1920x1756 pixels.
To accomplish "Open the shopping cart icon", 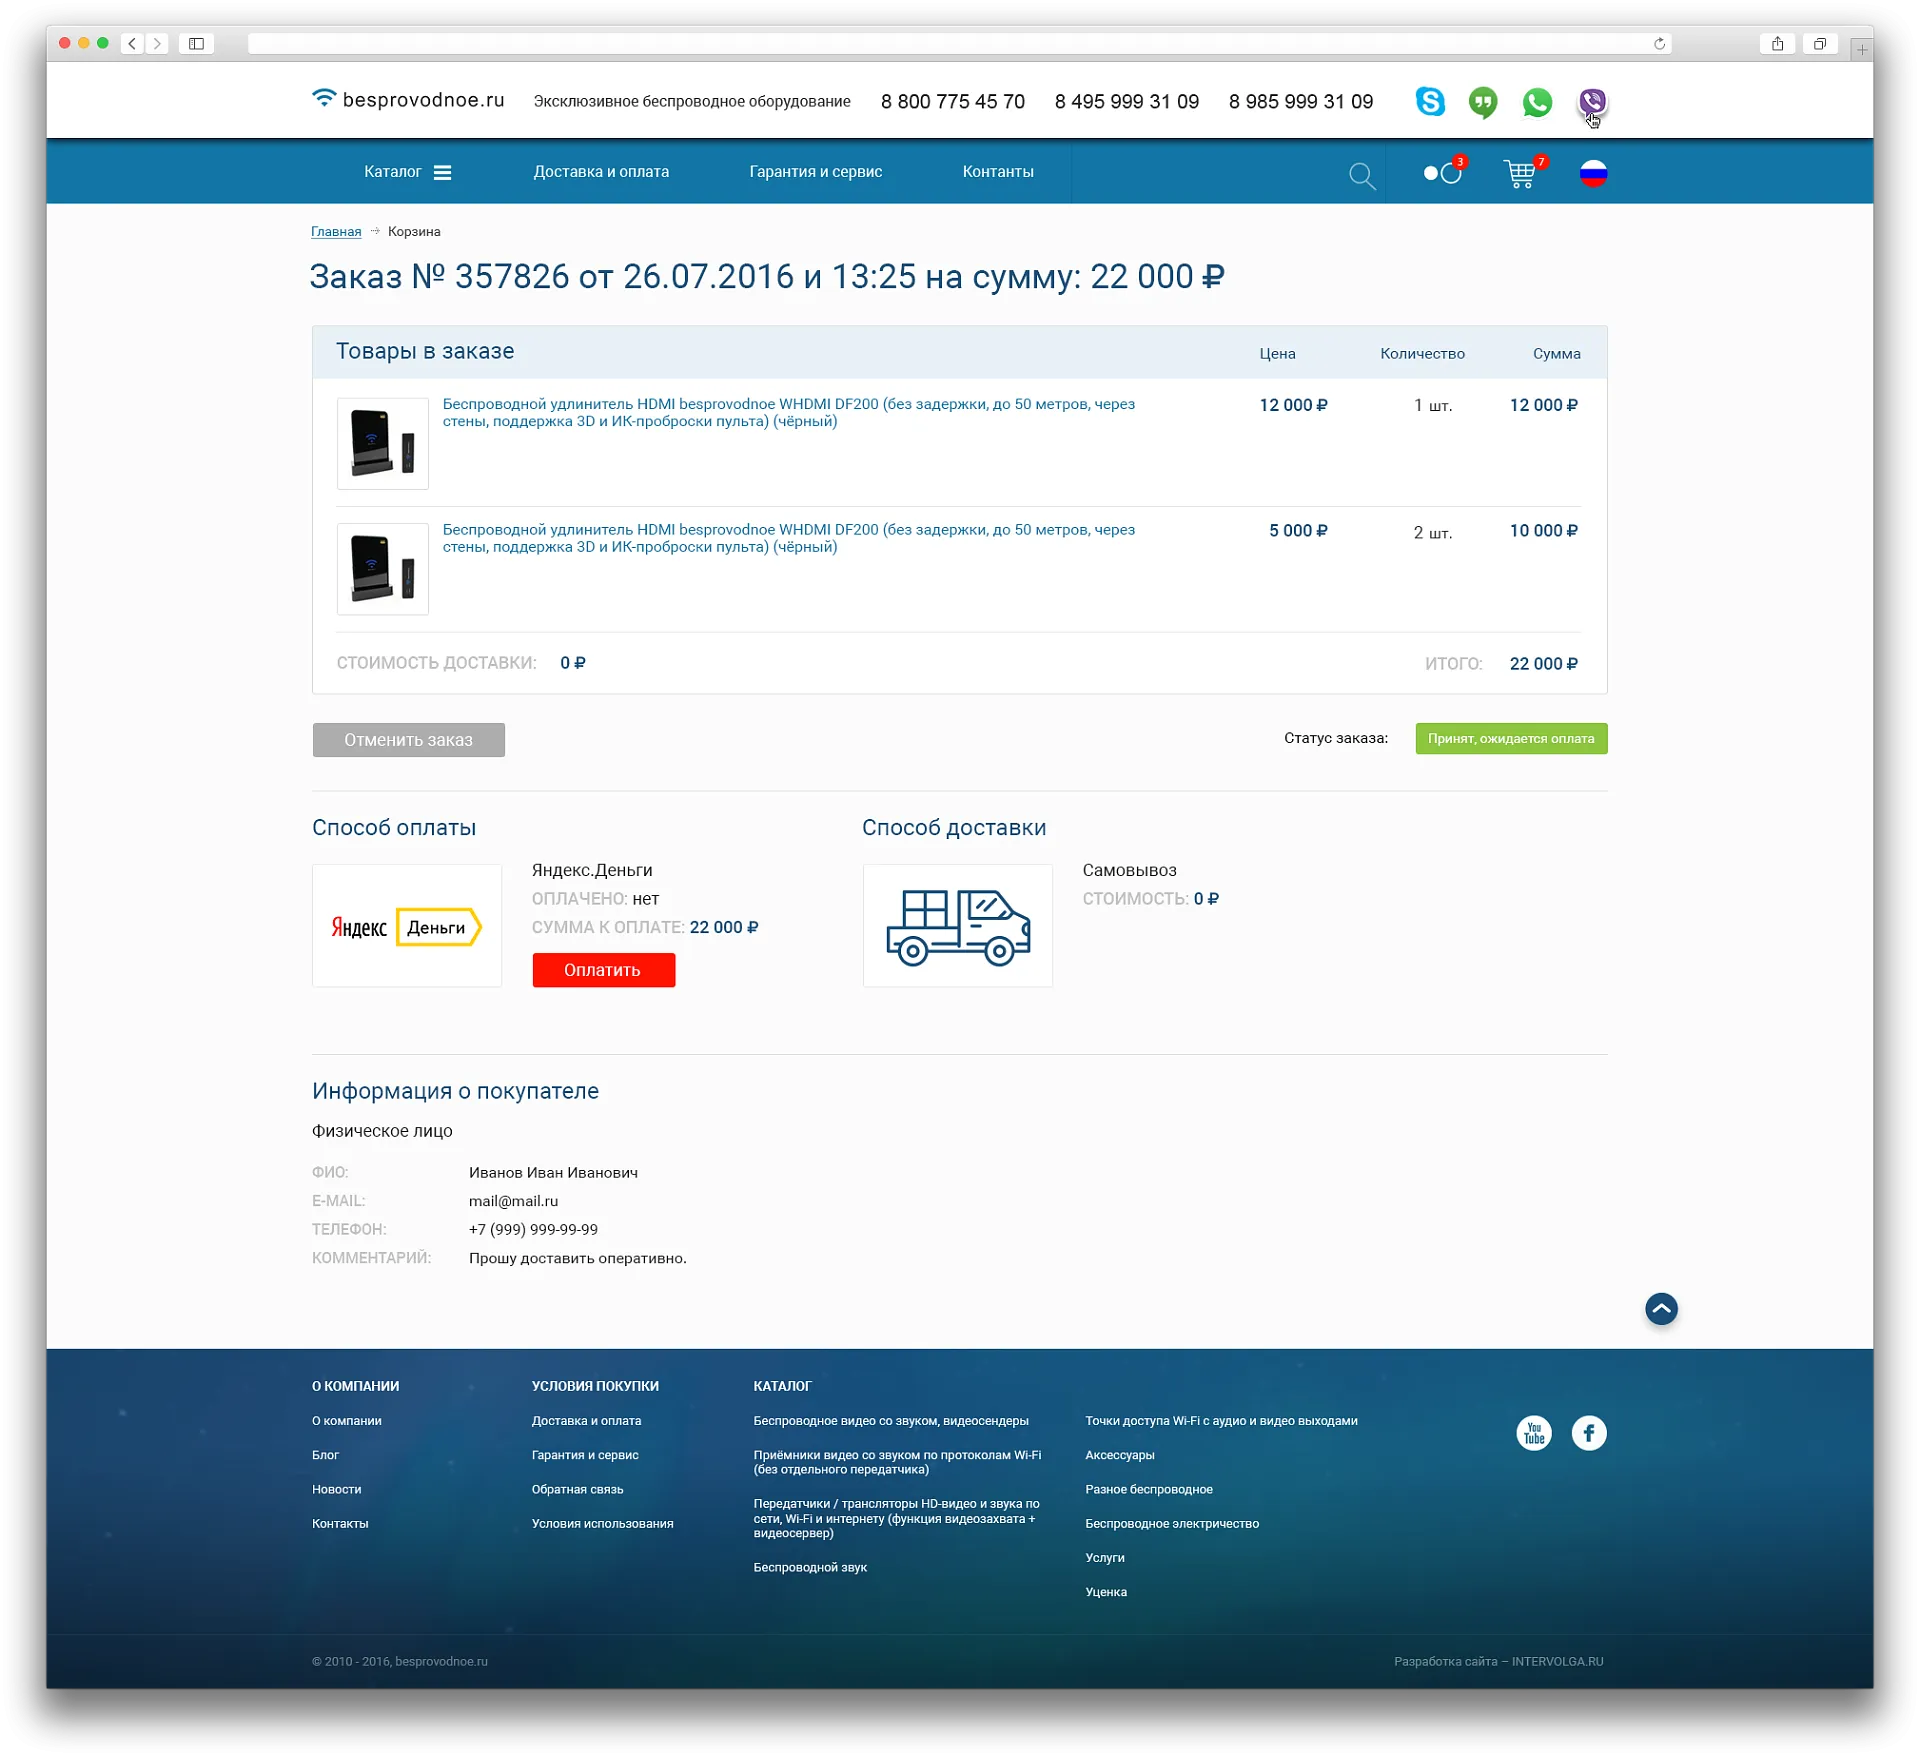I will click(1520, 174).
